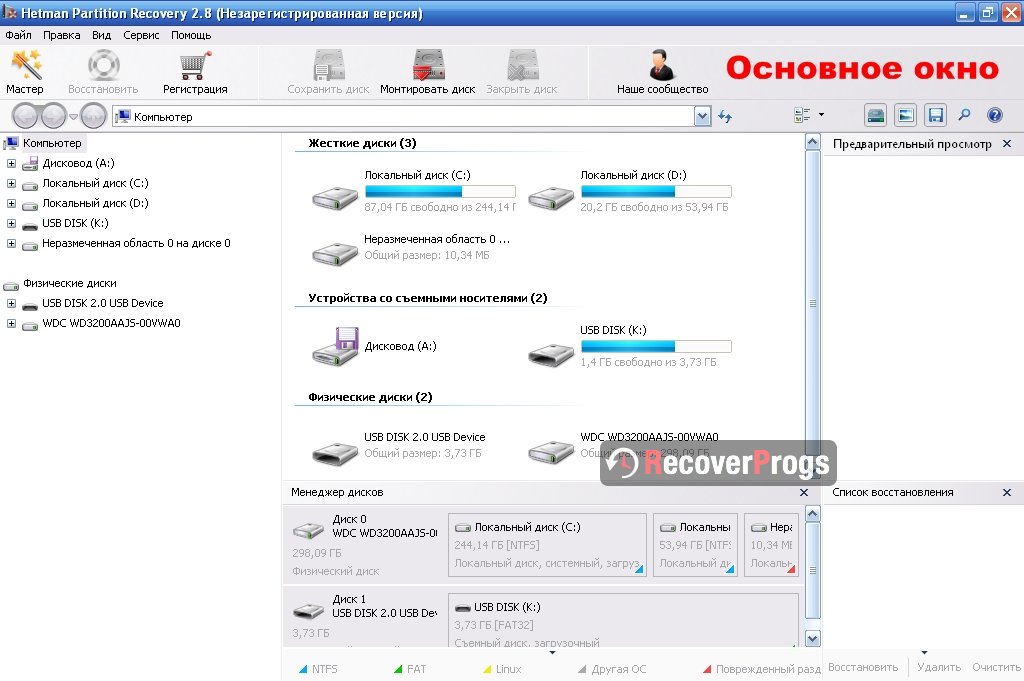This screenshot has height=681, width=1024.
Task: Click the Физические диски (2) group header
Action: click(370, 397)
